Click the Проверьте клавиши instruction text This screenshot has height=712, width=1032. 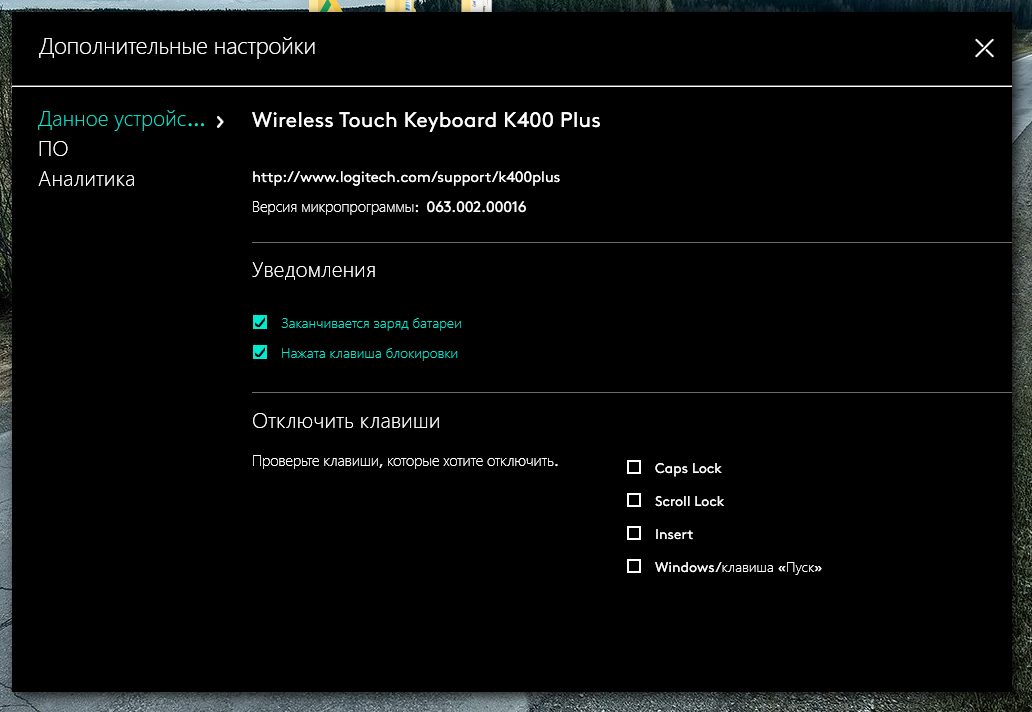pos(405,461)
